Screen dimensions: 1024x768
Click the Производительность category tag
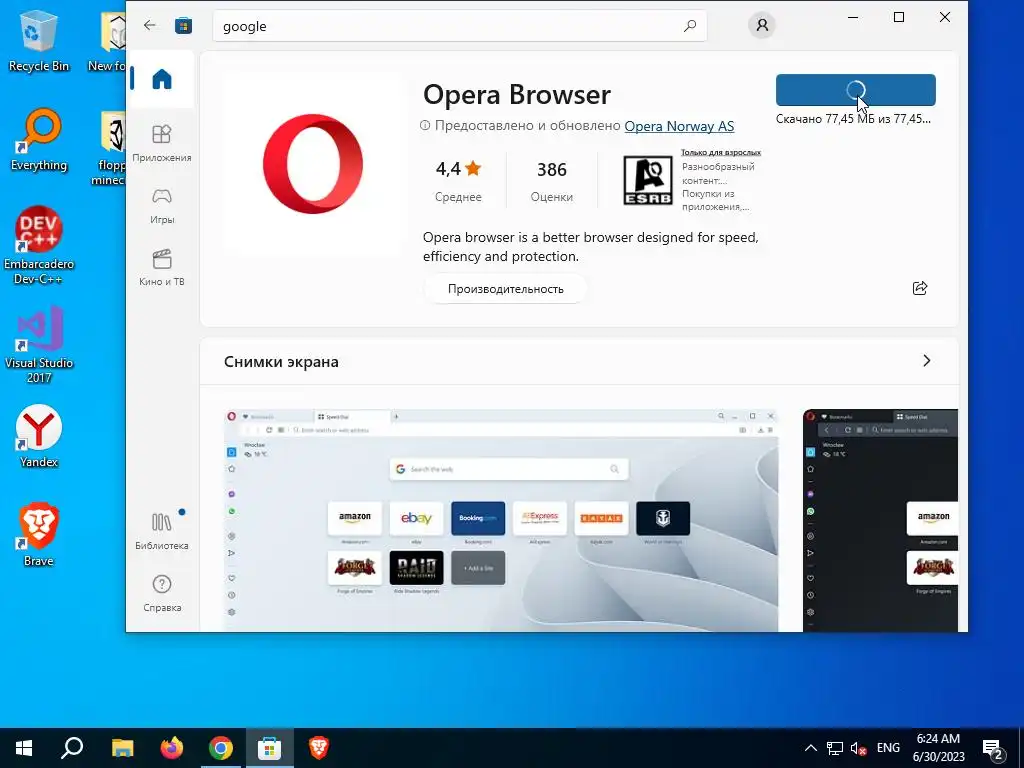pyautogui.click(x=505, y=289)
